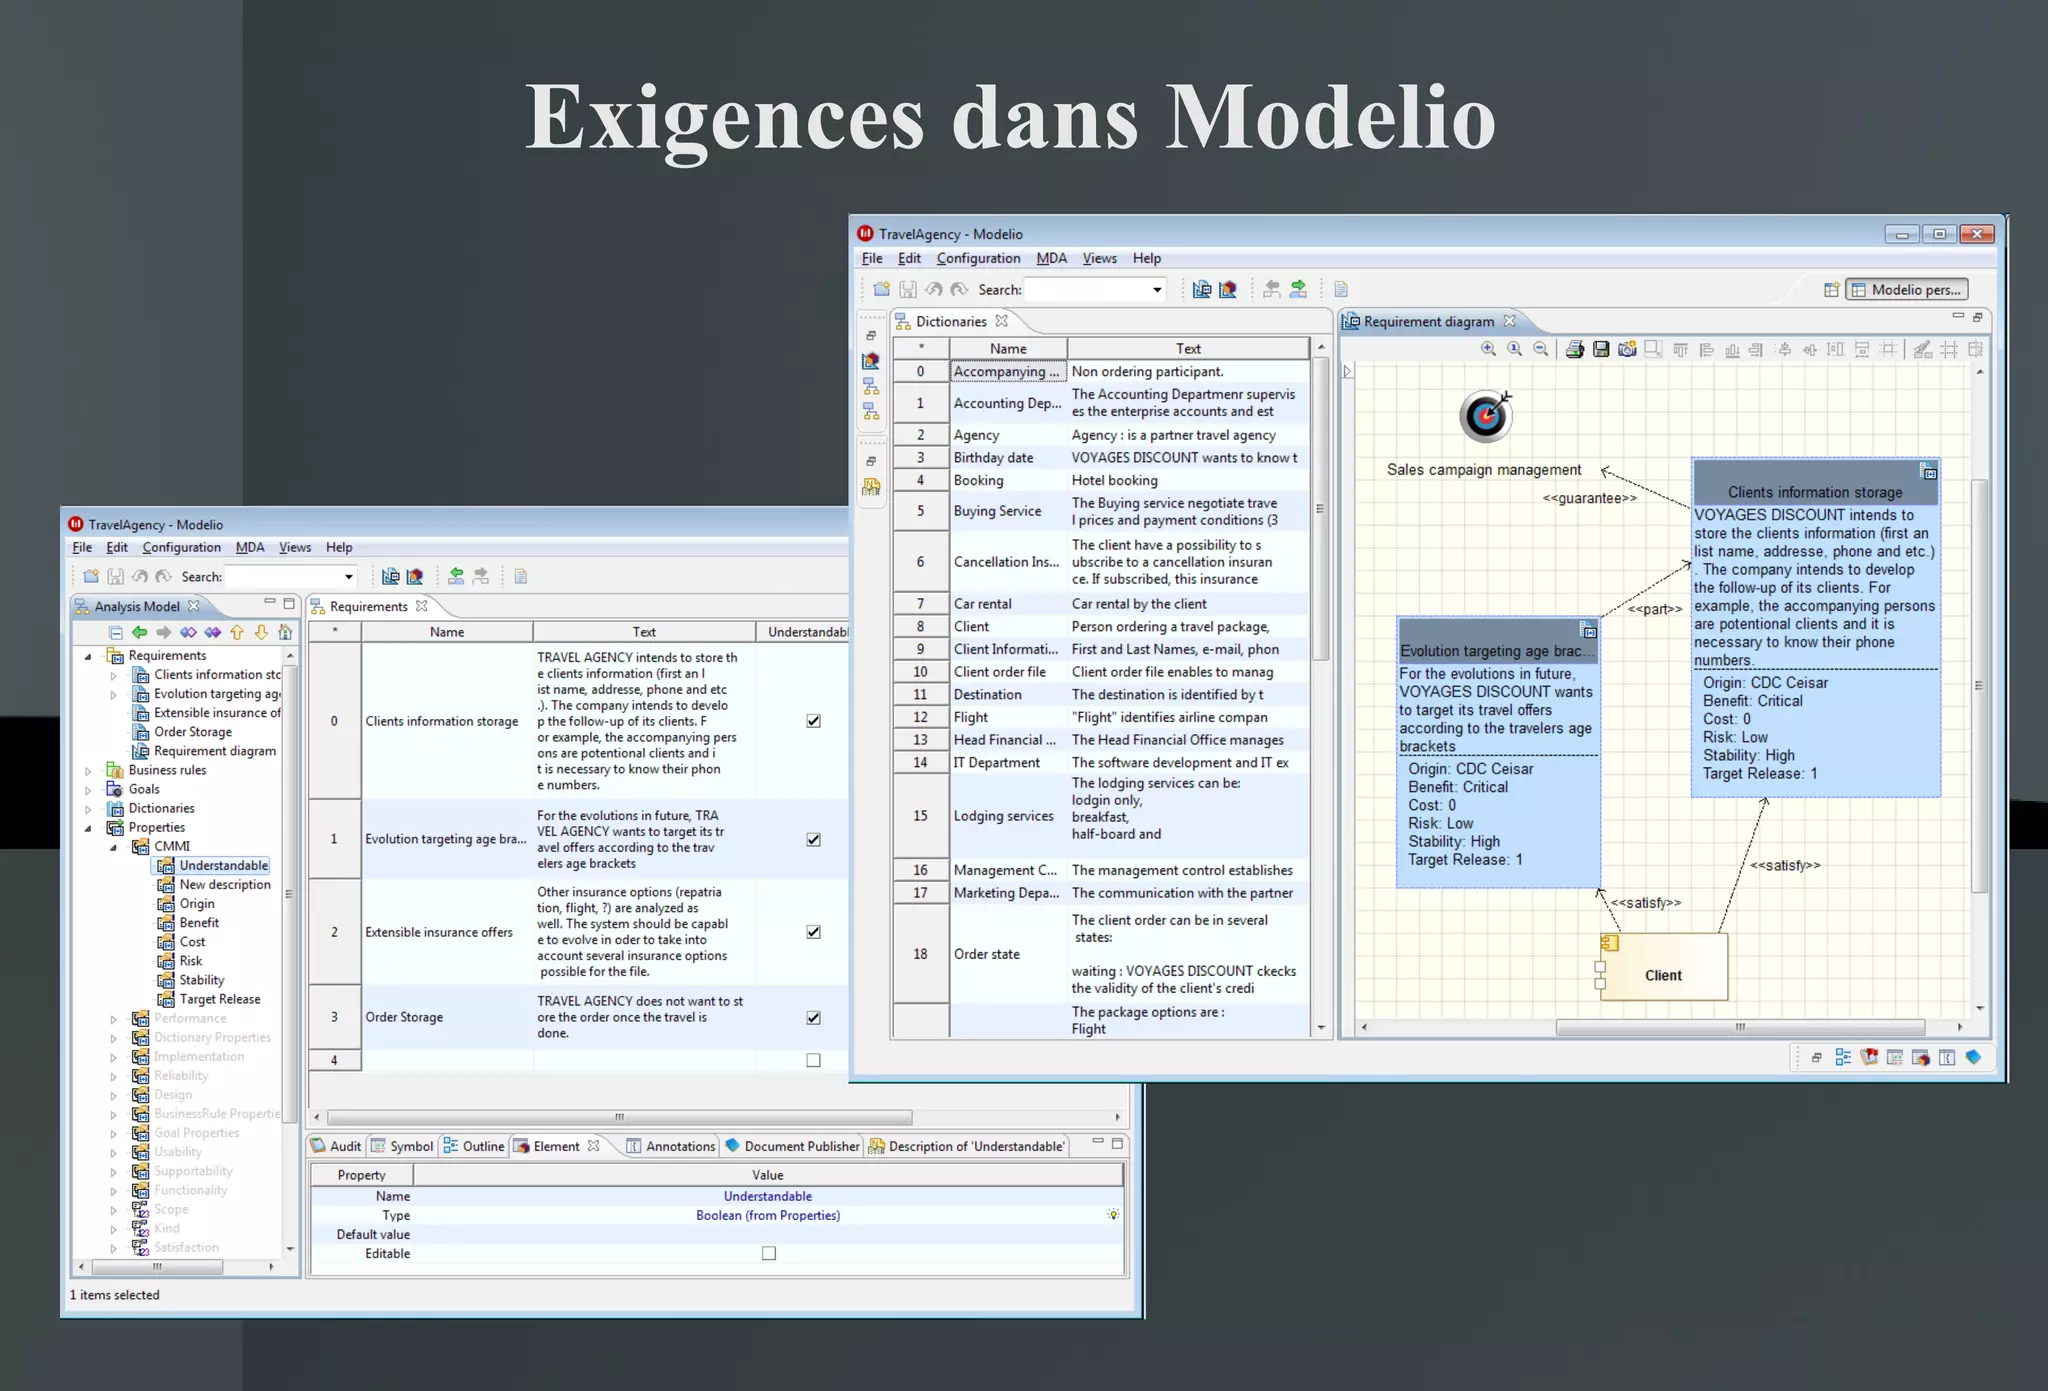The width and height of the screenshot is (2048, 1391).
Task: Toggle Understandable checkbox for Clients information storage
Action: [814, 721]
